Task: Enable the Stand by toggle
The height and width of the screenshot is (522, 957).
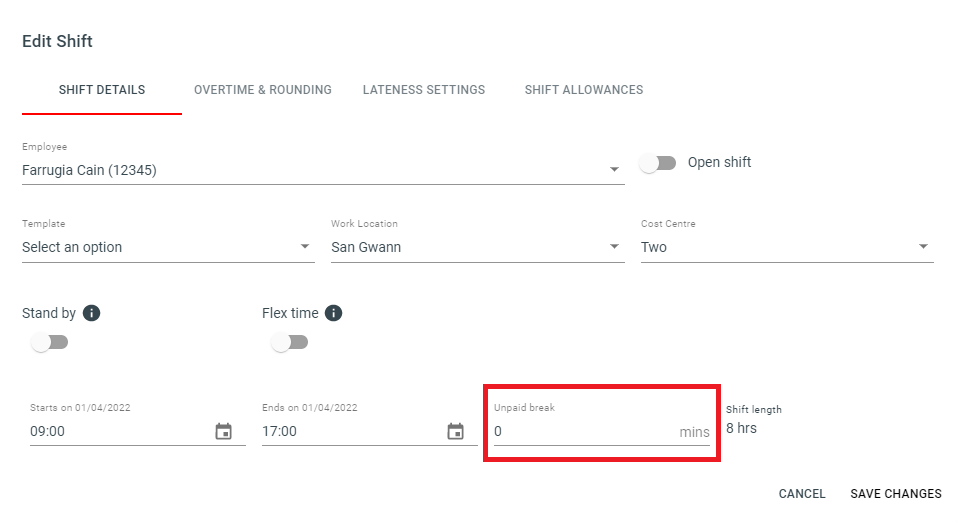Action: click(x=49, y=342)
